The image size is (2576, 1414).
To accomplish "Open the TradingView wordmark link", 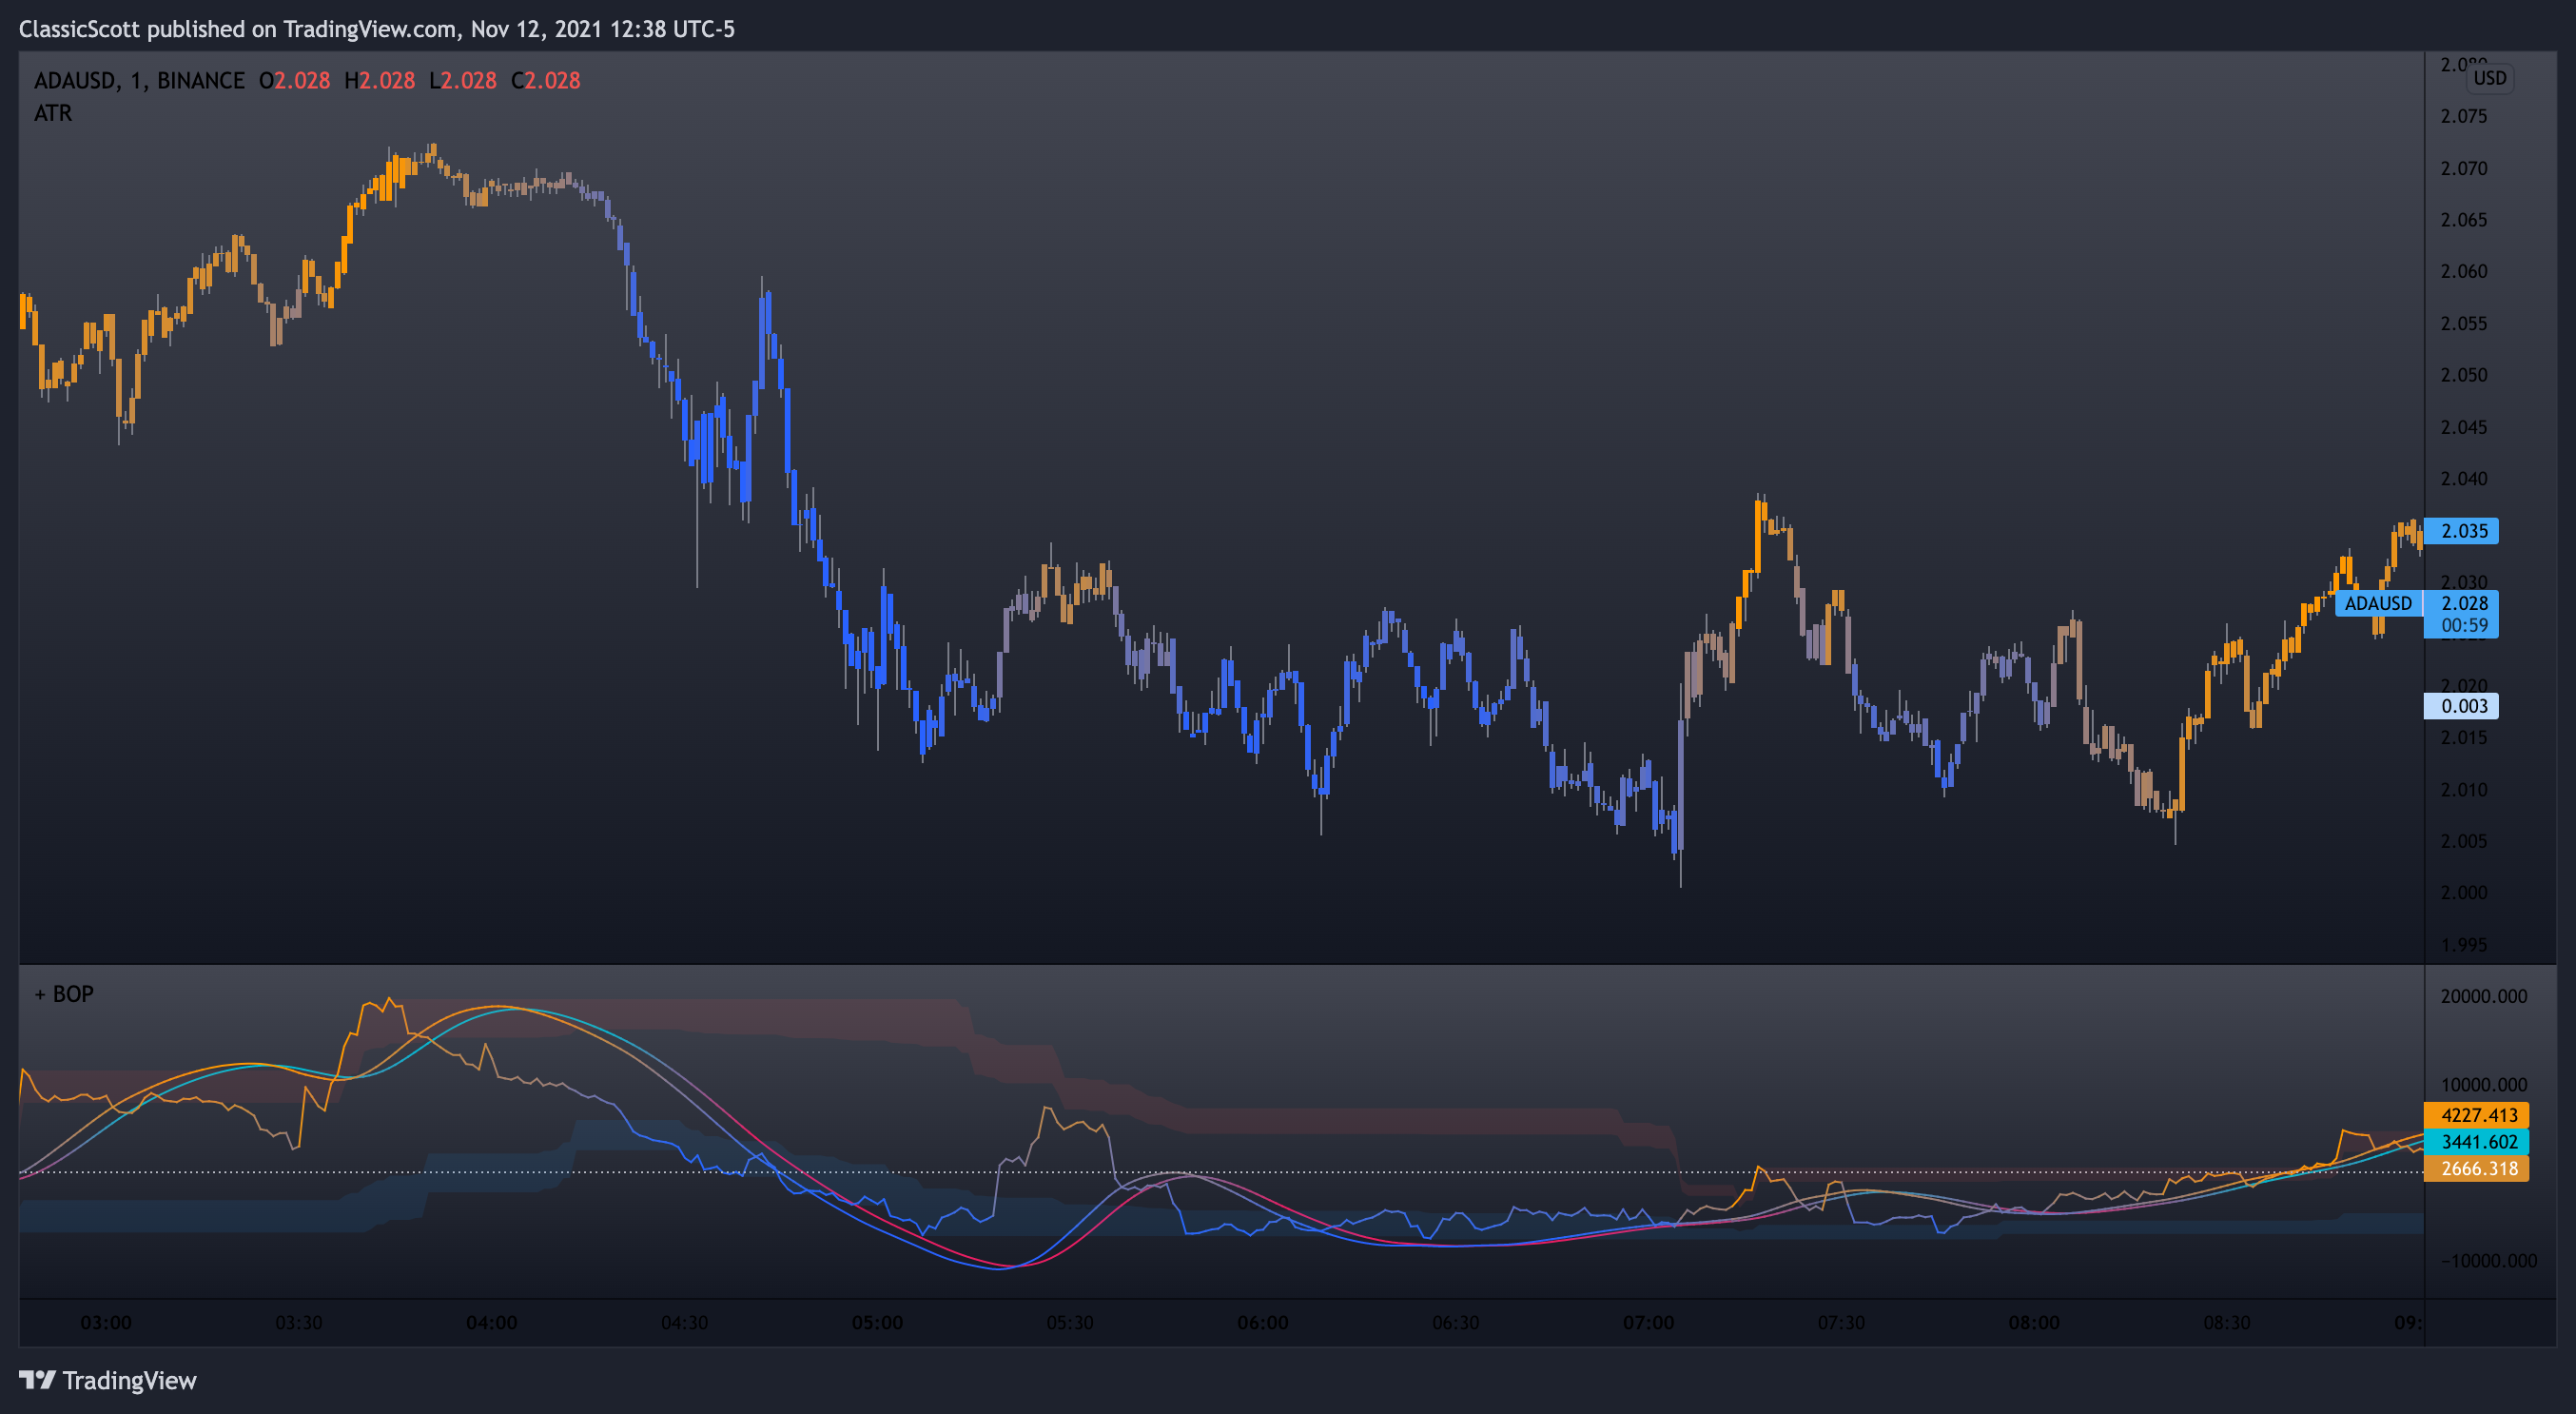I will 129,1380.
